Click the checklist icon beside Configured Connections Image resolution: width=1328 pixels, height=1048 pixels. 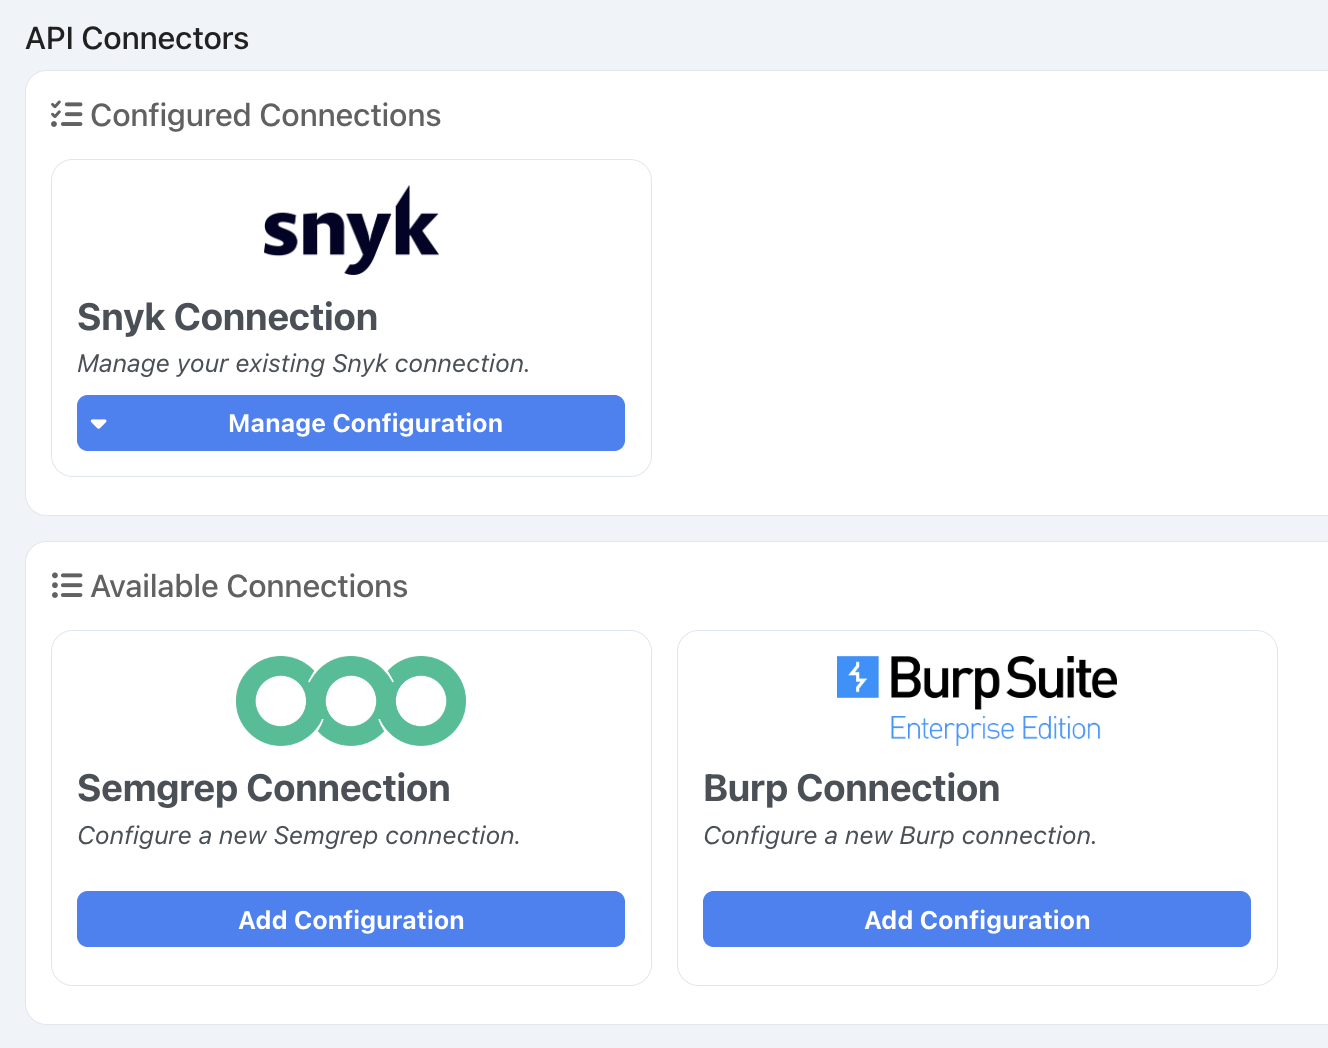(66, 115)
